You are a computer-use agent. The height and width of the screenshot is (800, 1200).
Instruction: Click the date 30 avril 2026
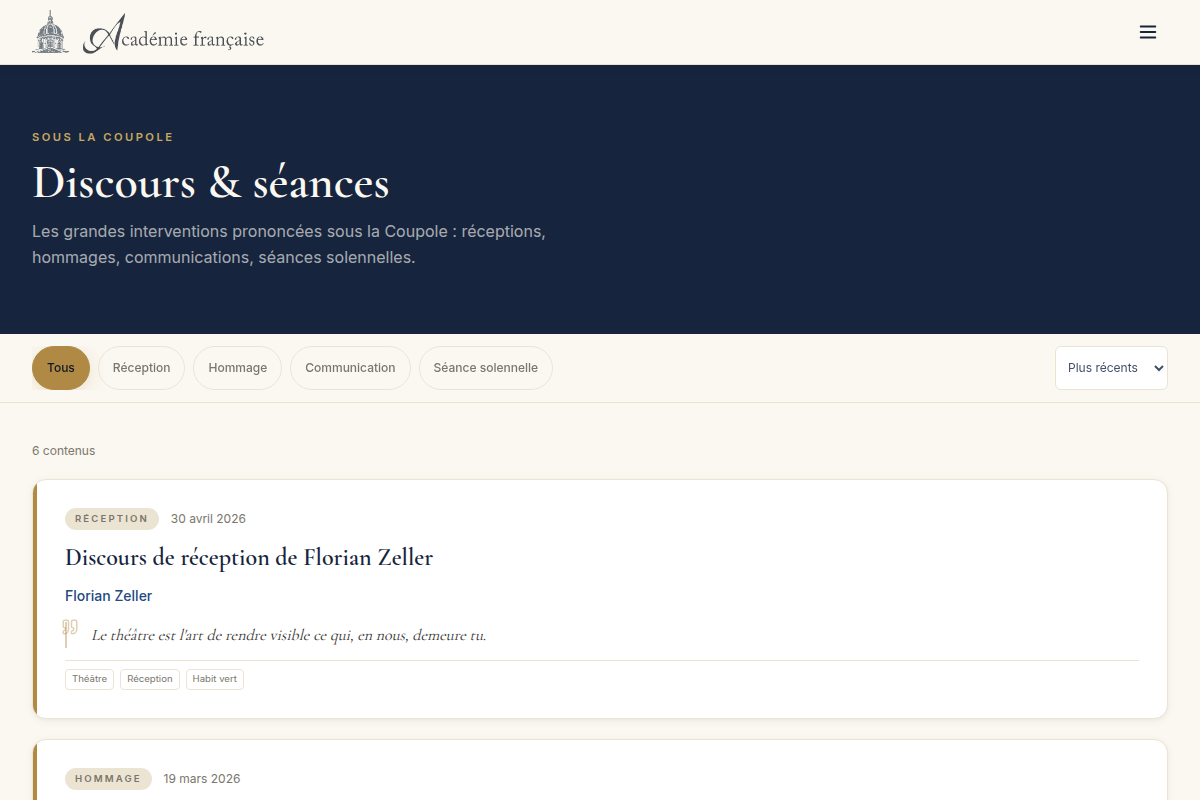coord(208,519)
